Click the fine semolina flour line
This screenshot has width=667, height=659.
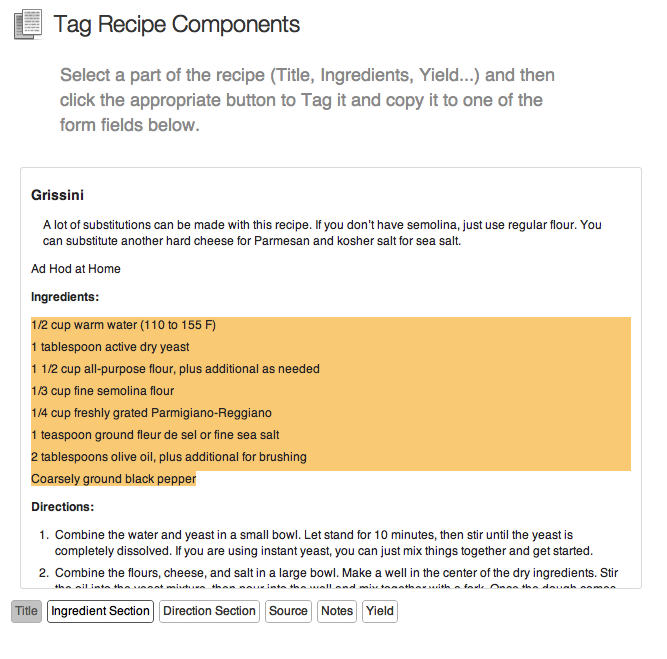pos(103,391)
